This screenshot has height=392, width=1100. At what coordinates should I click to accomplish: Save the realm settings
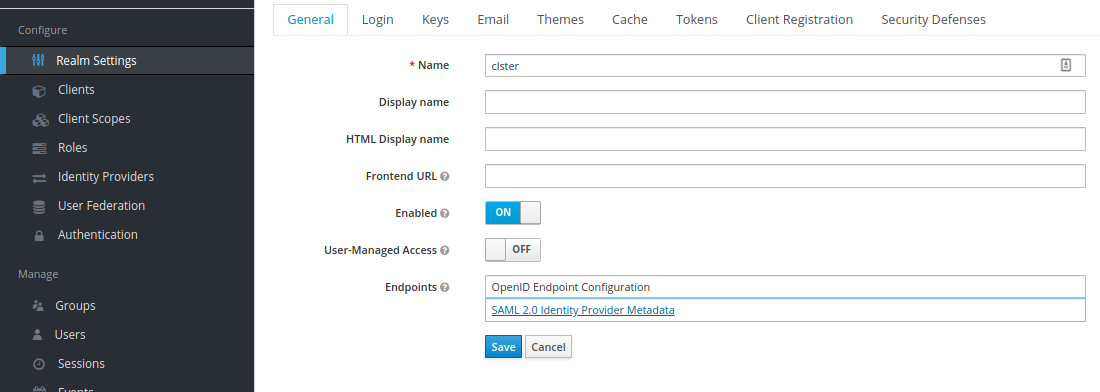click(x=503, y=346)
